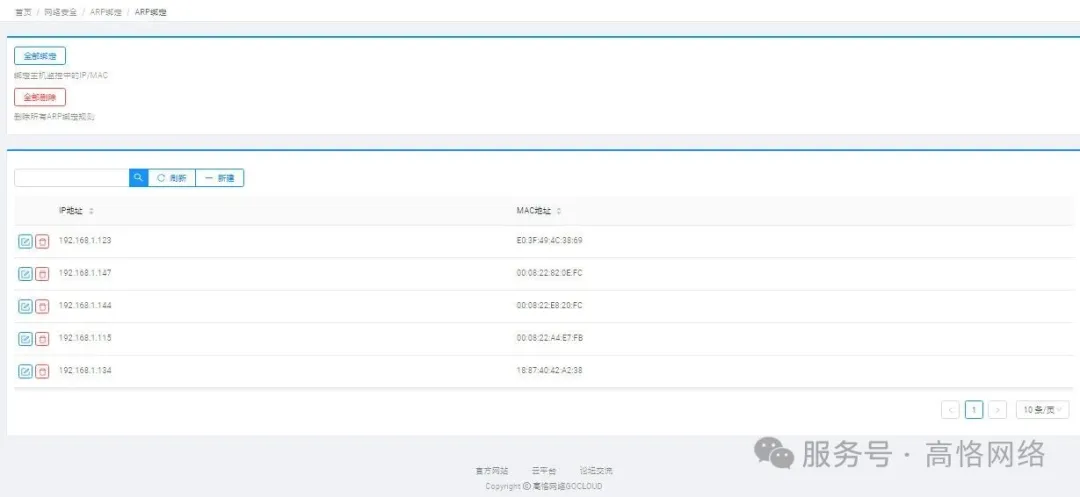This screenshot has height=497, width=1080.
Task: Select the IP cell 192.168.1.147
Action: tap(85, 273)
